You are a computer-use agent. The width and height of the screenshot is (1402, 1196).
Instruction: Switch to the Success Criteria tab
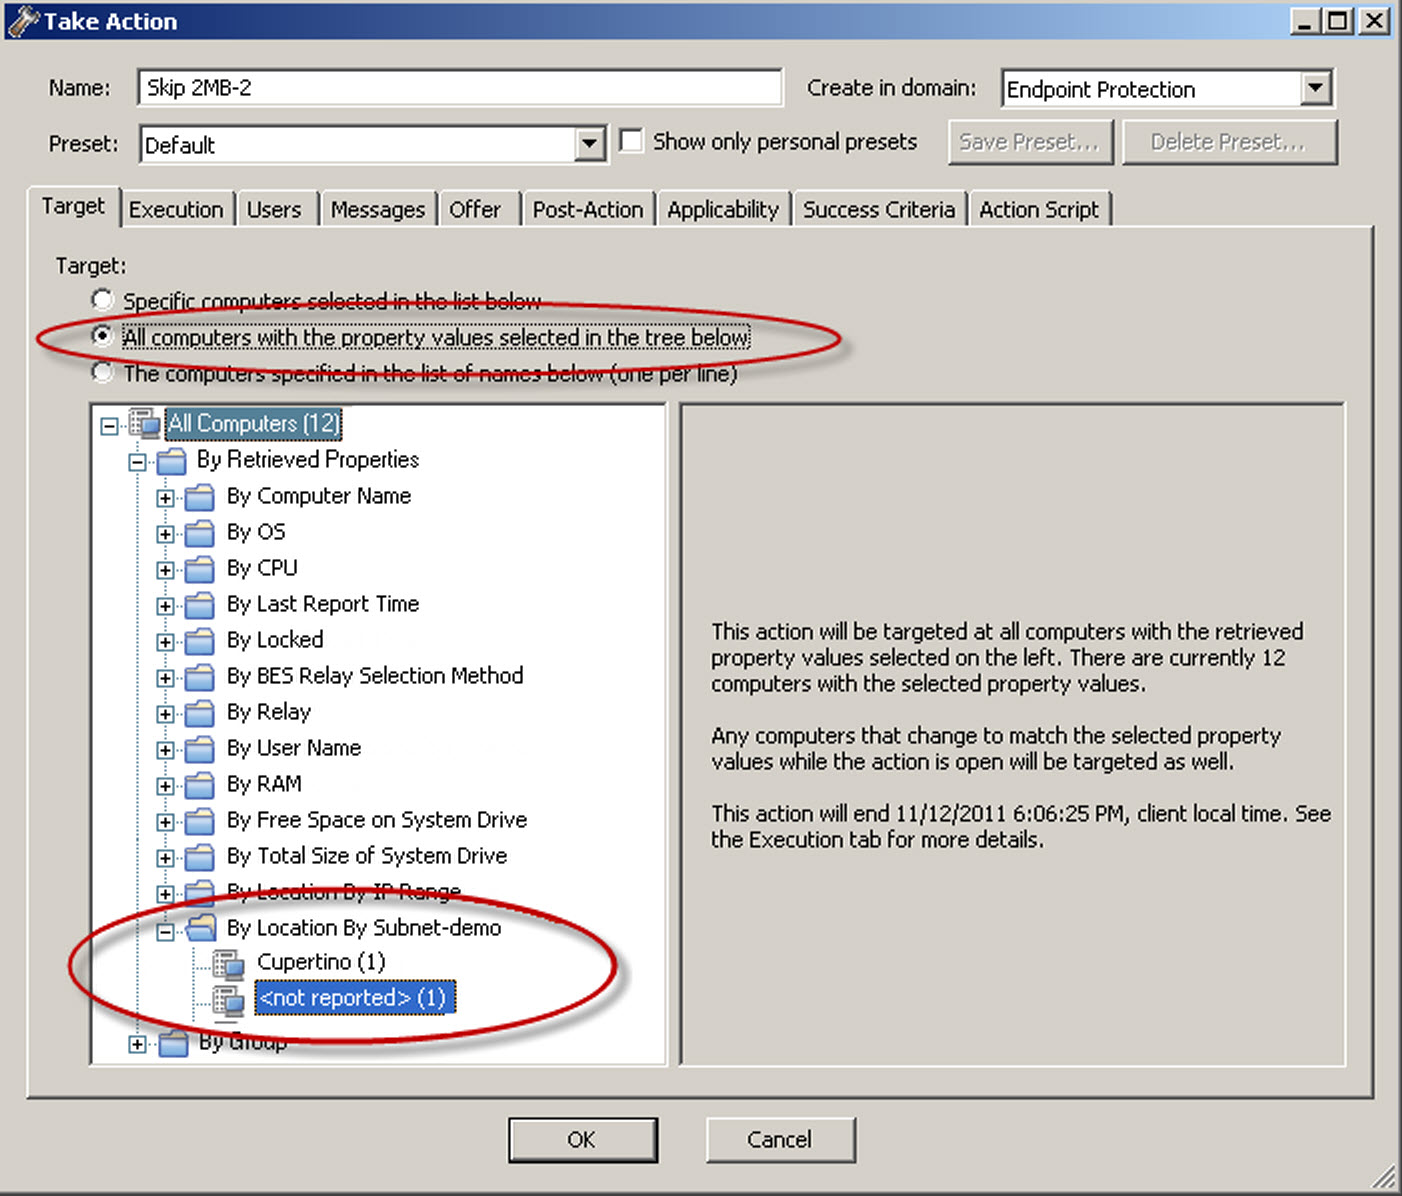[x=878, y=209]
